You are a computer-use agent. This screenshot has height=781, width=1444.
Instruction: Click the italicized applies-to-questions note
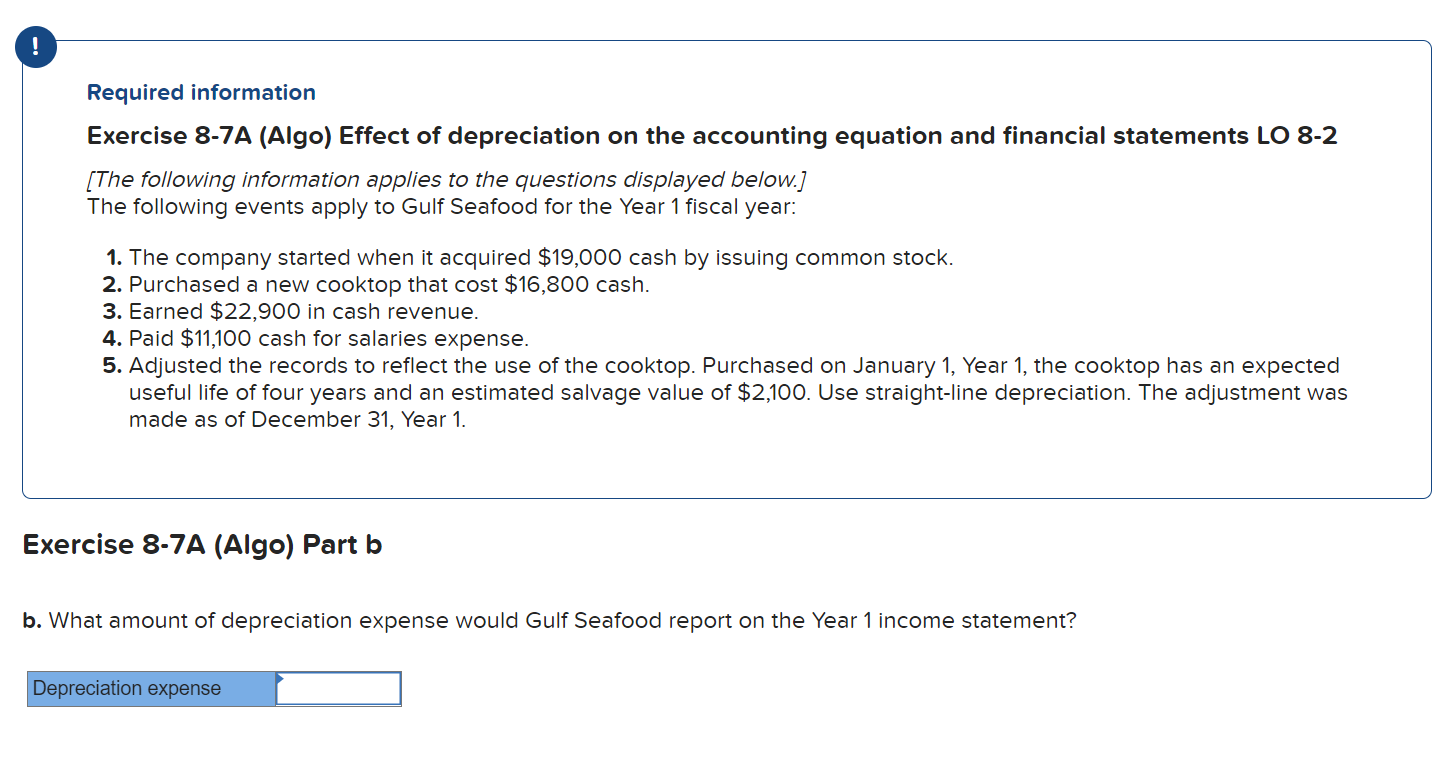tap(447, 179)
